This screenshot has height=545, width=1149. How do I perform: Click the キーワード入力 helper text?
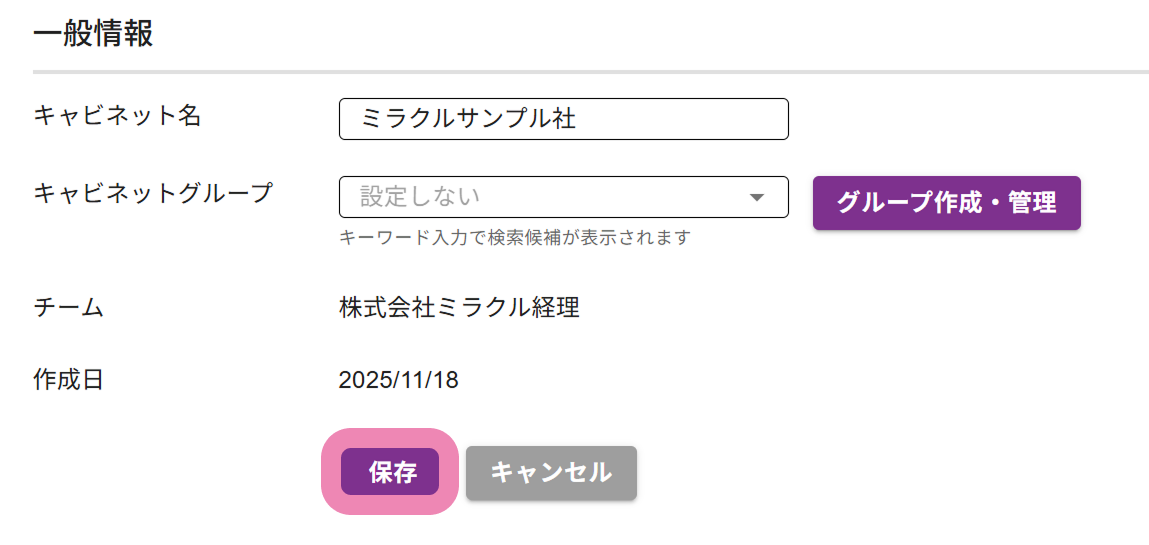(515, 238)
